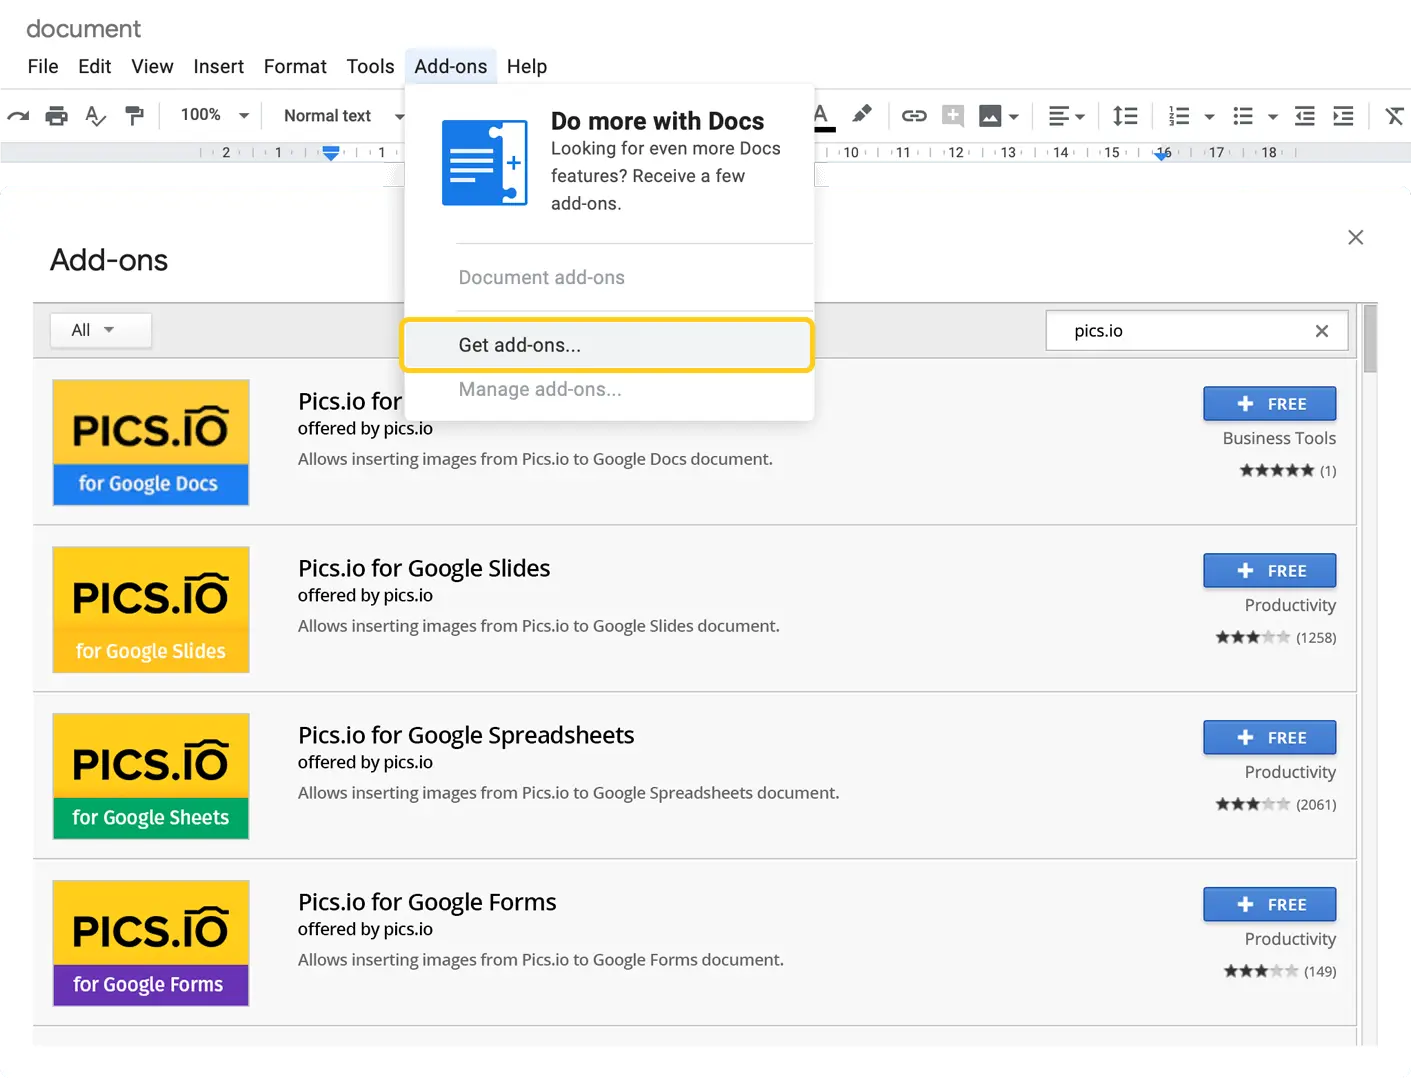Click the add-ons list vertical scrollbar
Screen dimensions: 1411x1078
pos(1370,340)
